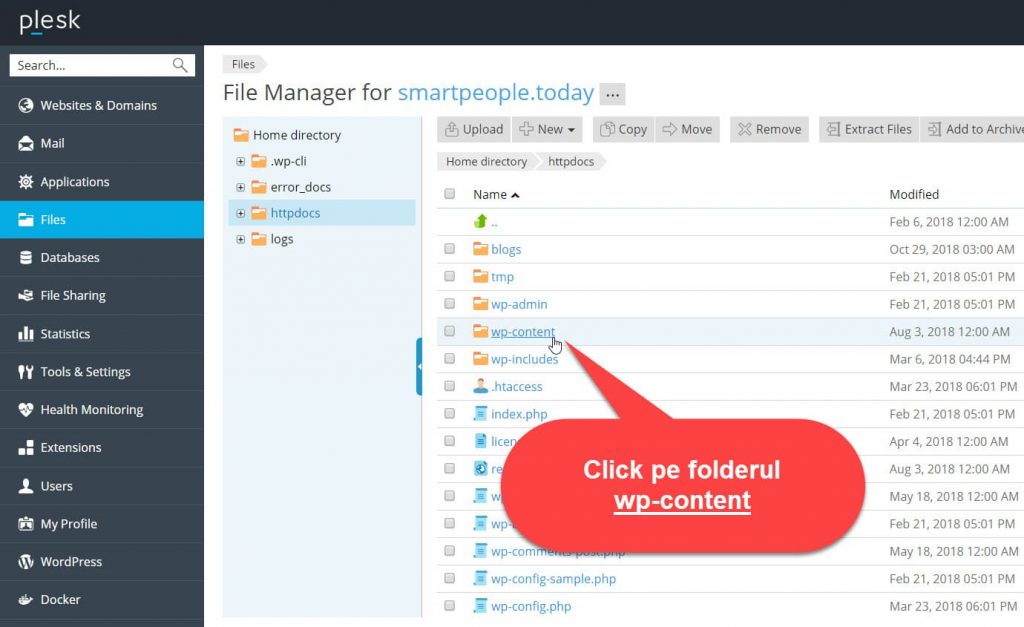Open the wp-includes folder link
The height and width of the screenshot is (627, 1024).
click(524, 359)
